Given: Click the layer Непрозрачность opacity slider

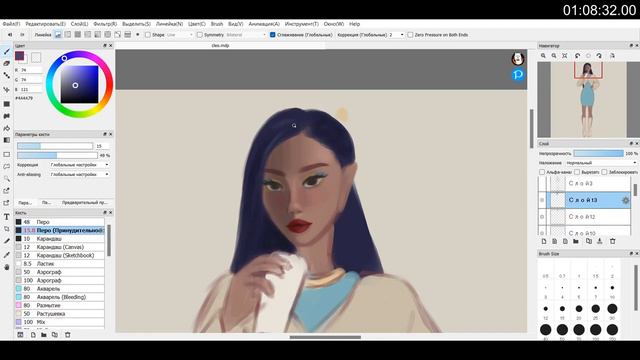Looking at the screenshot, I should coord(598,153).
